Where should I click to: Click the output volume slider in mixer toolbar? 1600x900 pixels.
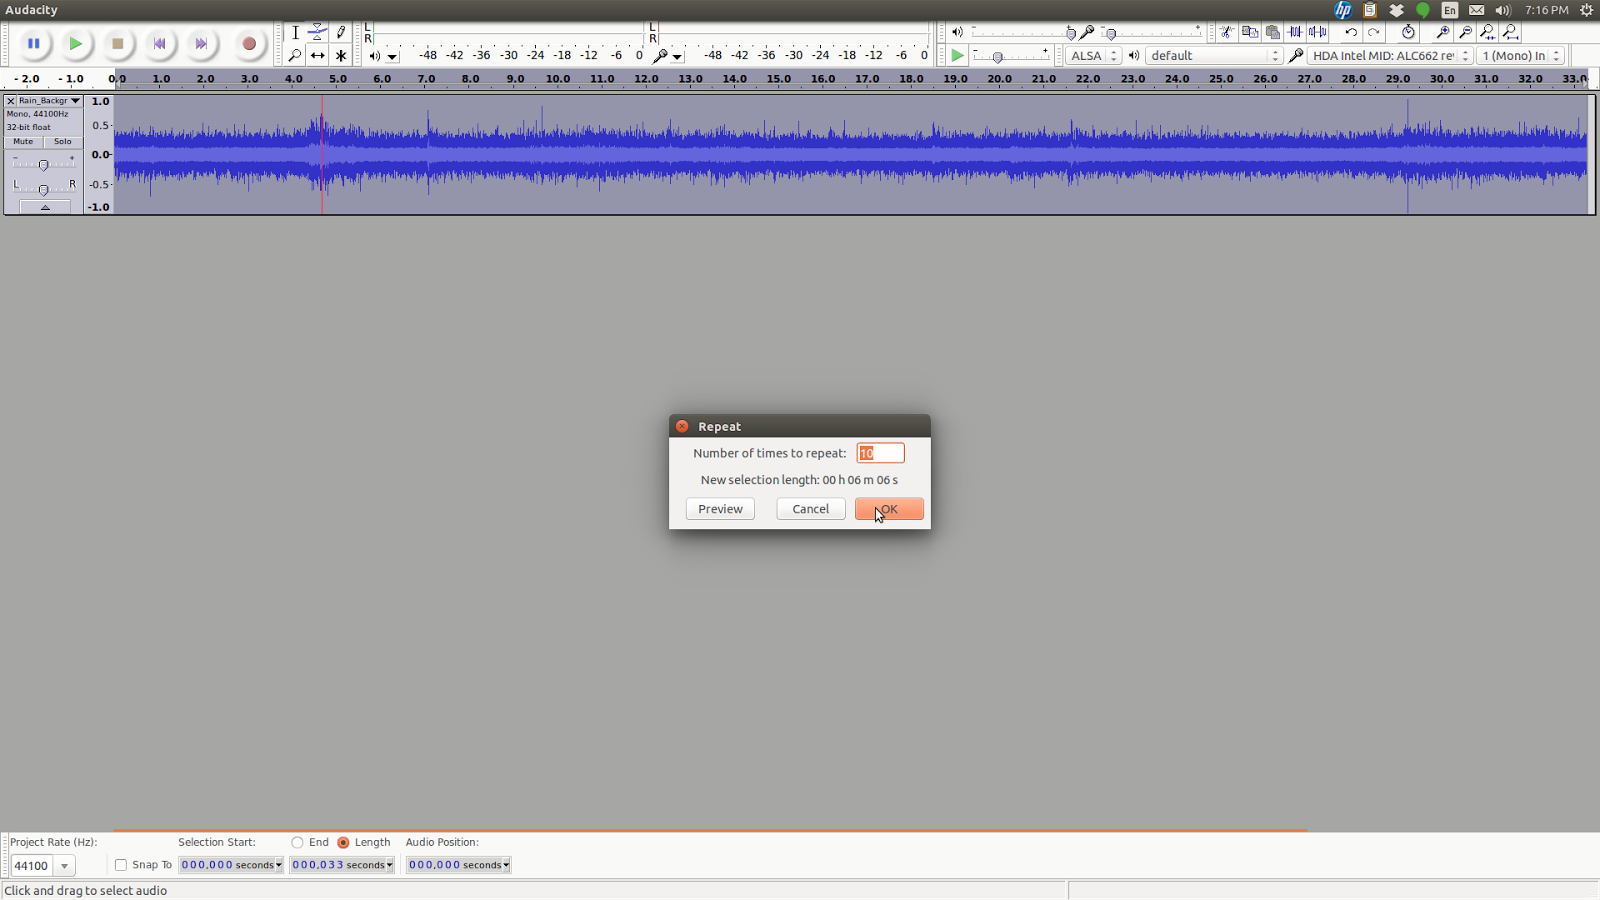(x=1024, y=32)
